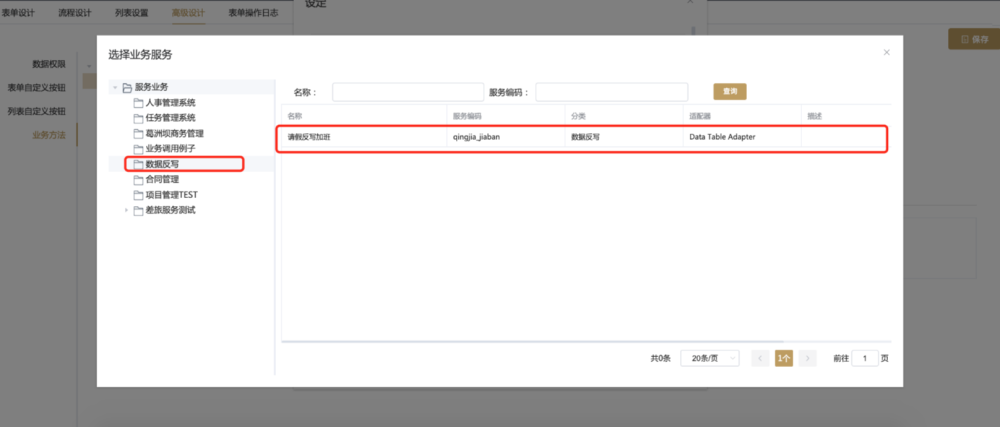Collapse the 服务业务 root tree node
1000x427 pixels.
[115, 87]
